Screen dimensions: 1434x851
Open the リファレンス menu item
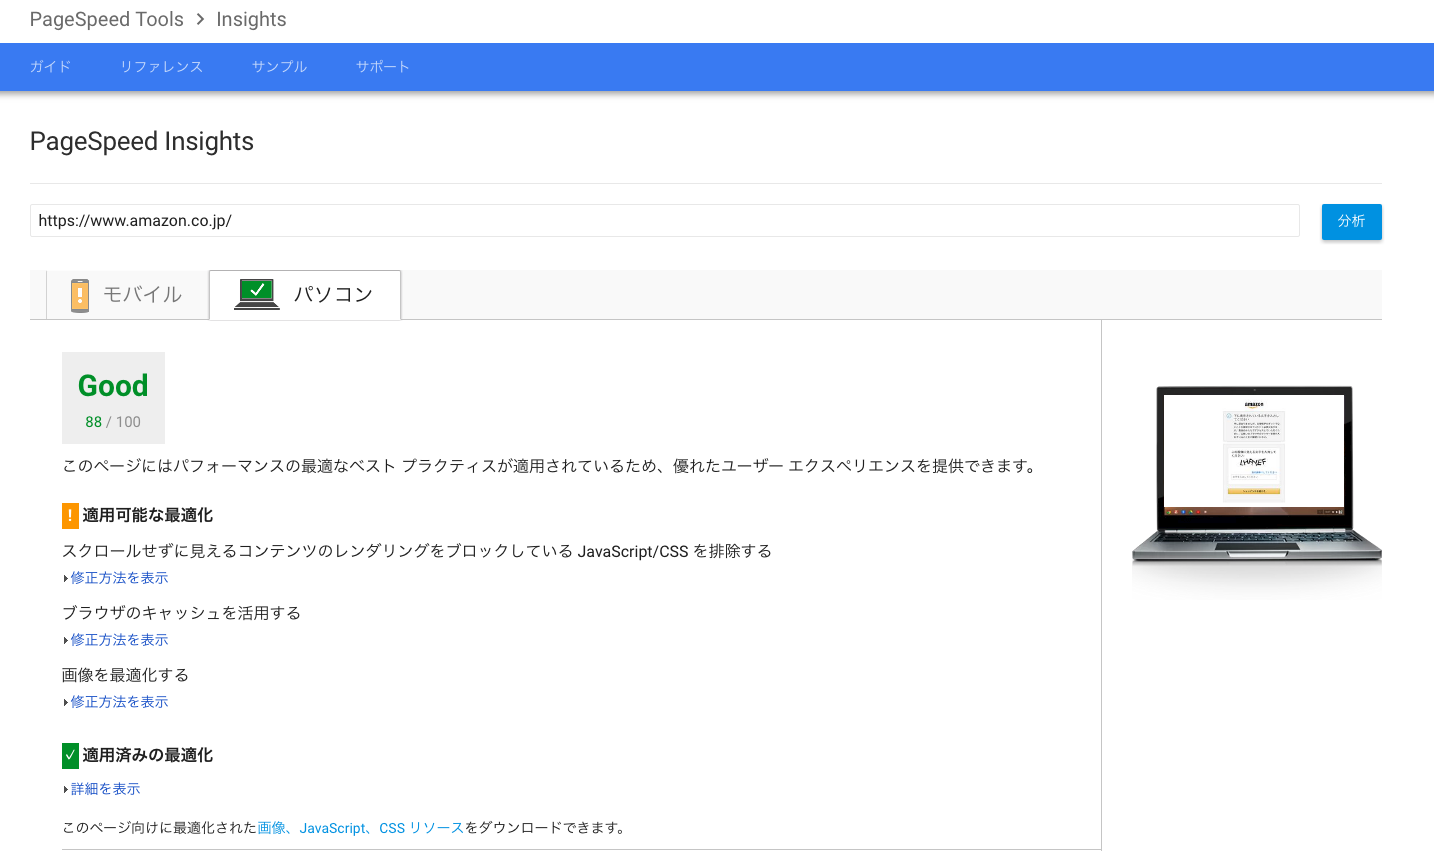pyautogui.click(x=161, y=67)
